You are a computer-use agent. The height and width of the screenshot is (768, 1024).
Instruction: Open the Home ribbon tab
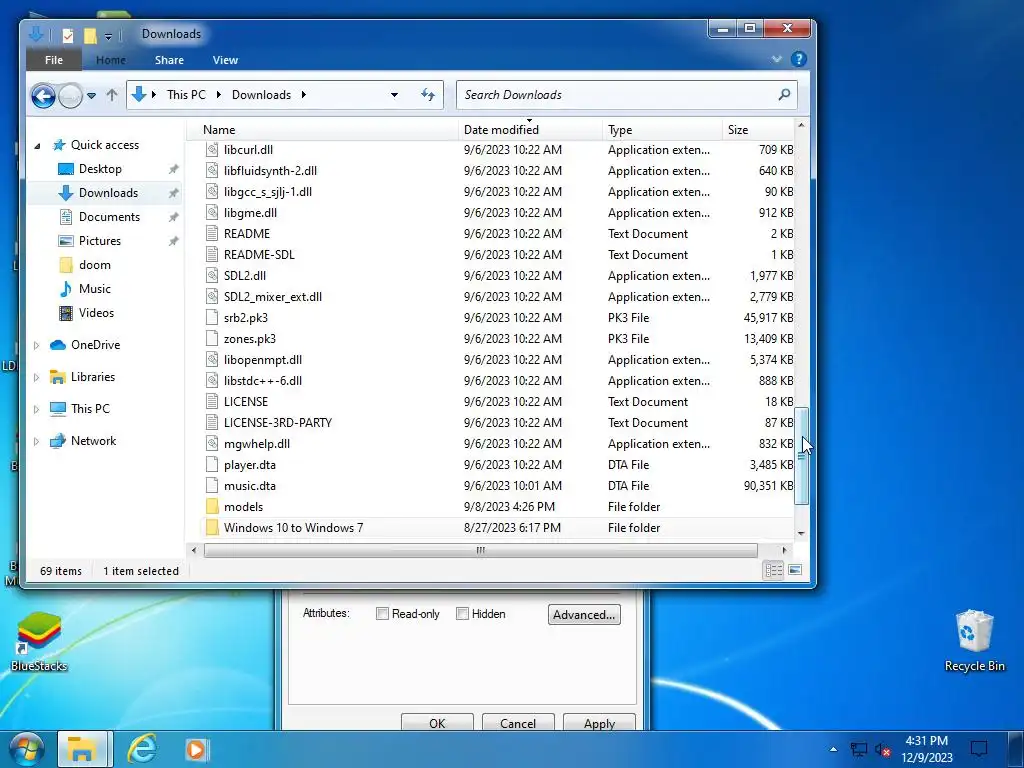(x=110, y=60)
